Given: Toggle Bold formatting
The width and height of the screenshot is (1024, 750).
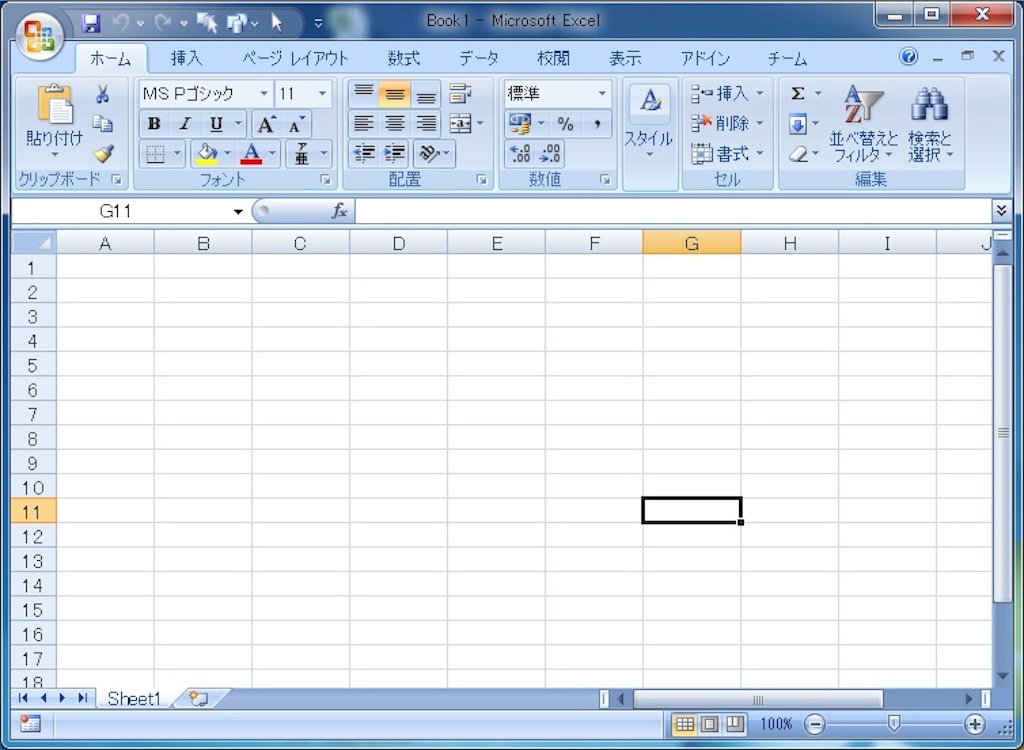Looking at the screenshot, I should (x=154, y=124).
